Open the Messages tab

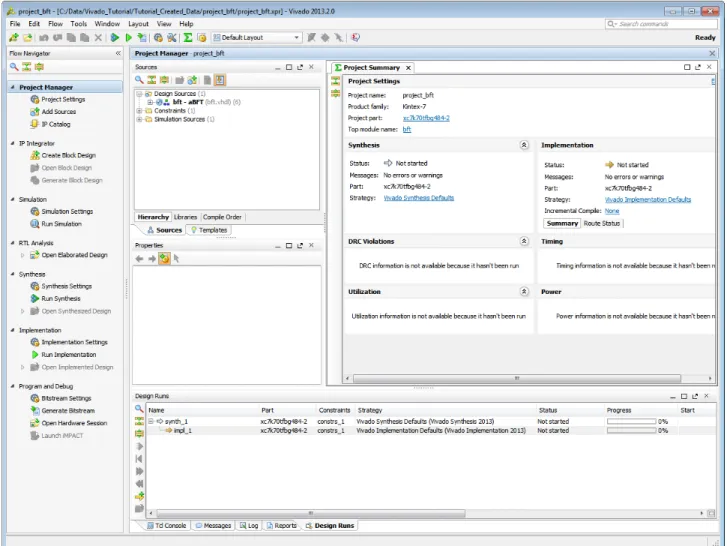click(x=213, y=526)
